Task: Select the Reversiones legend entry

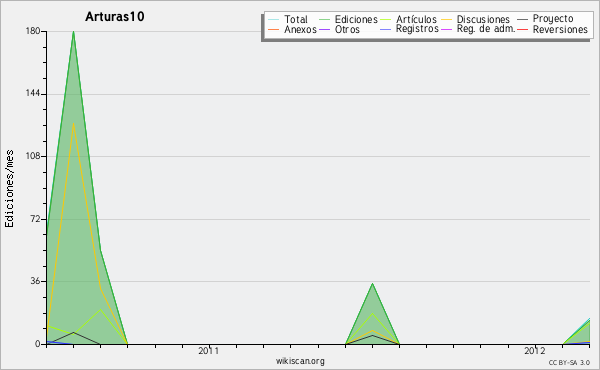Action: click(x=553, y=29)
